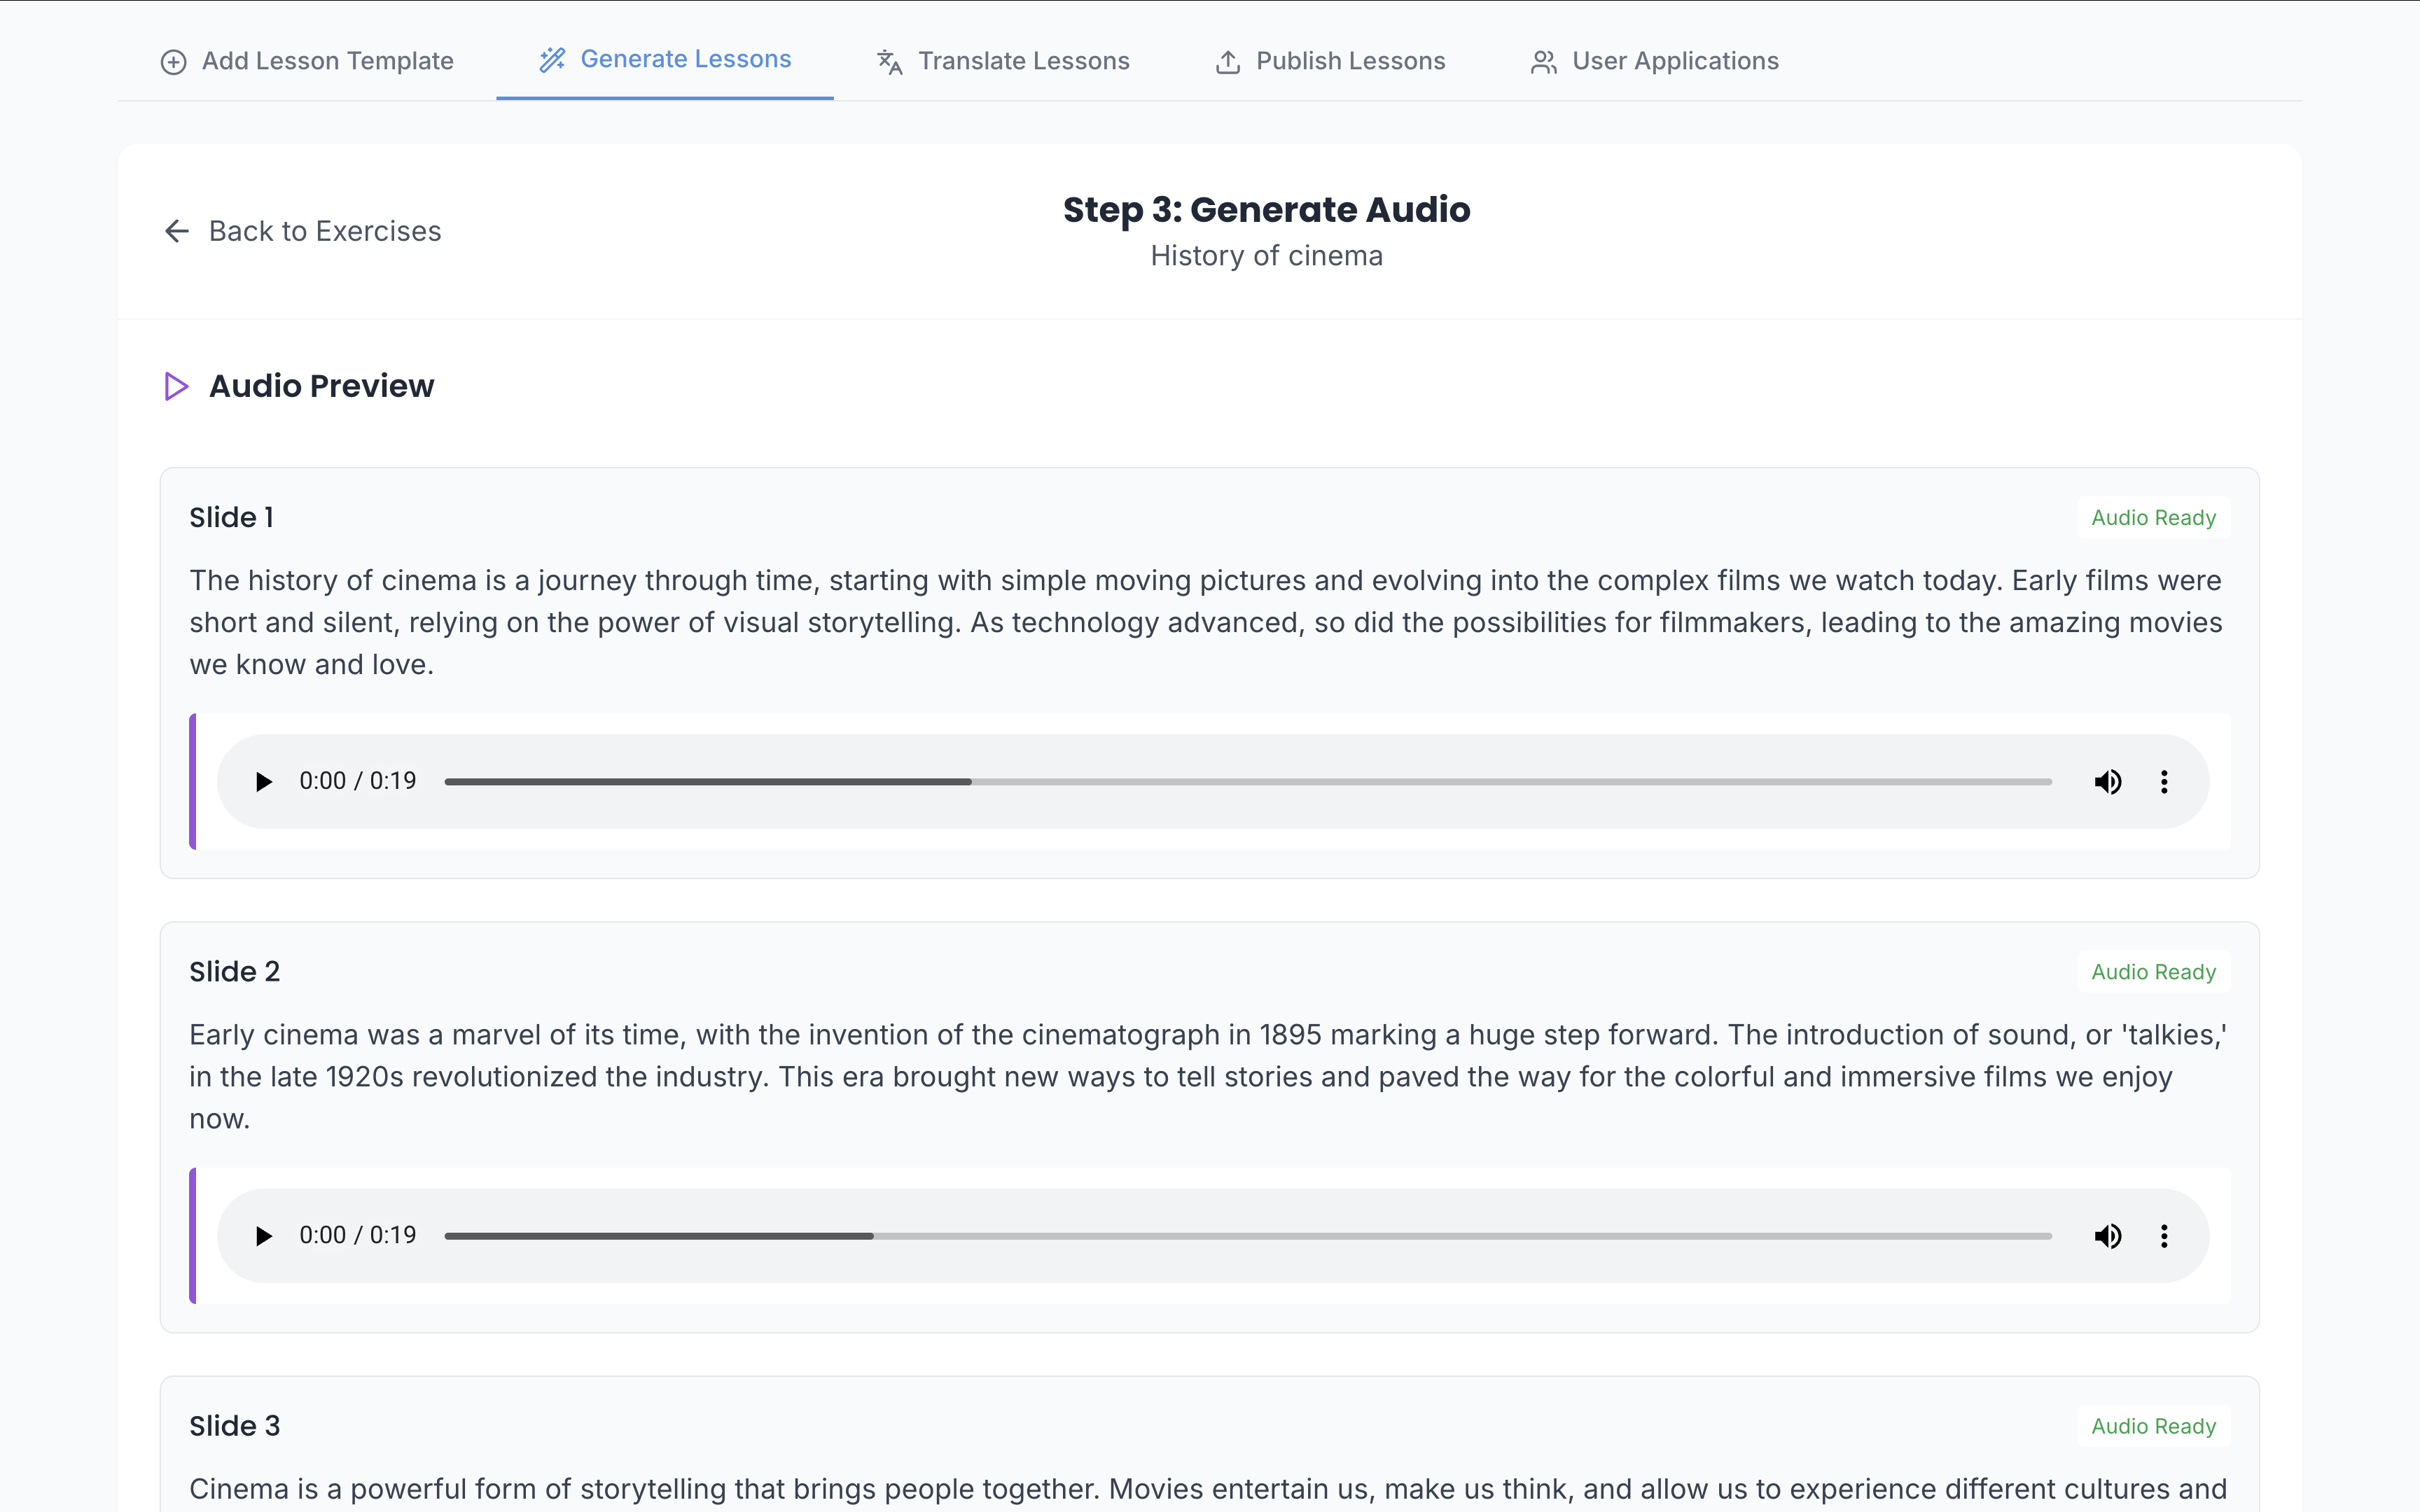2420x1512 pixels.
Task: Seek on the Slide 2 audio progress bar
Action: [1247, 1236]
